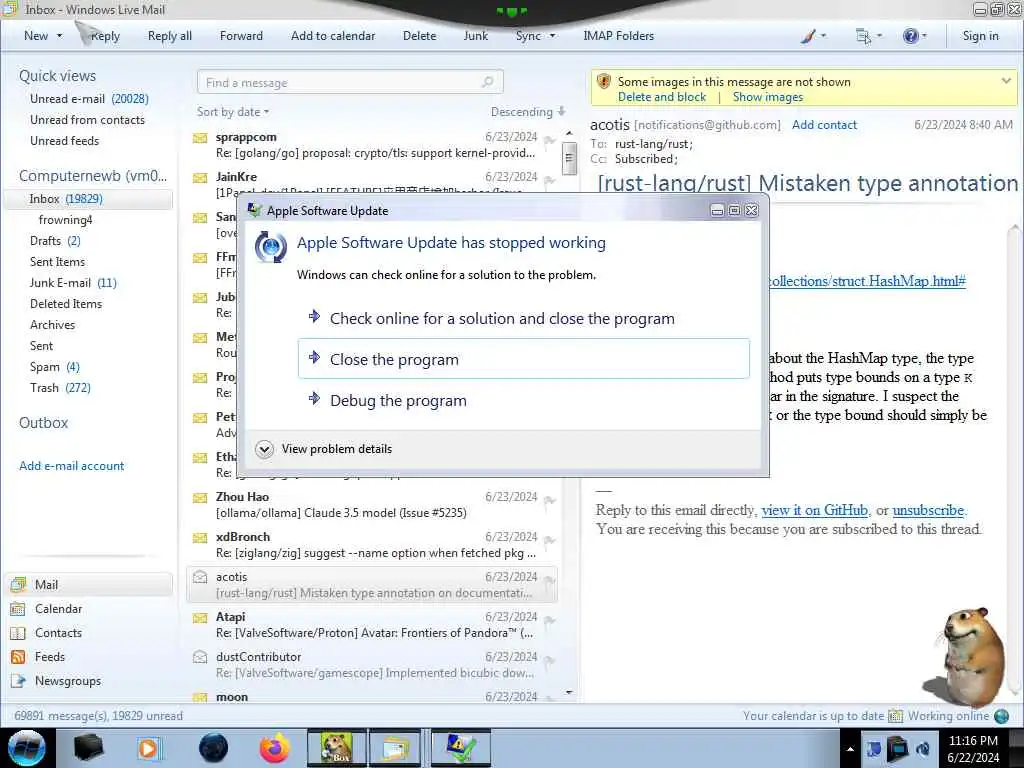Open dropdown arrow beside the Menus icon
Screen dimensions: 1024x768
[879, 36]
